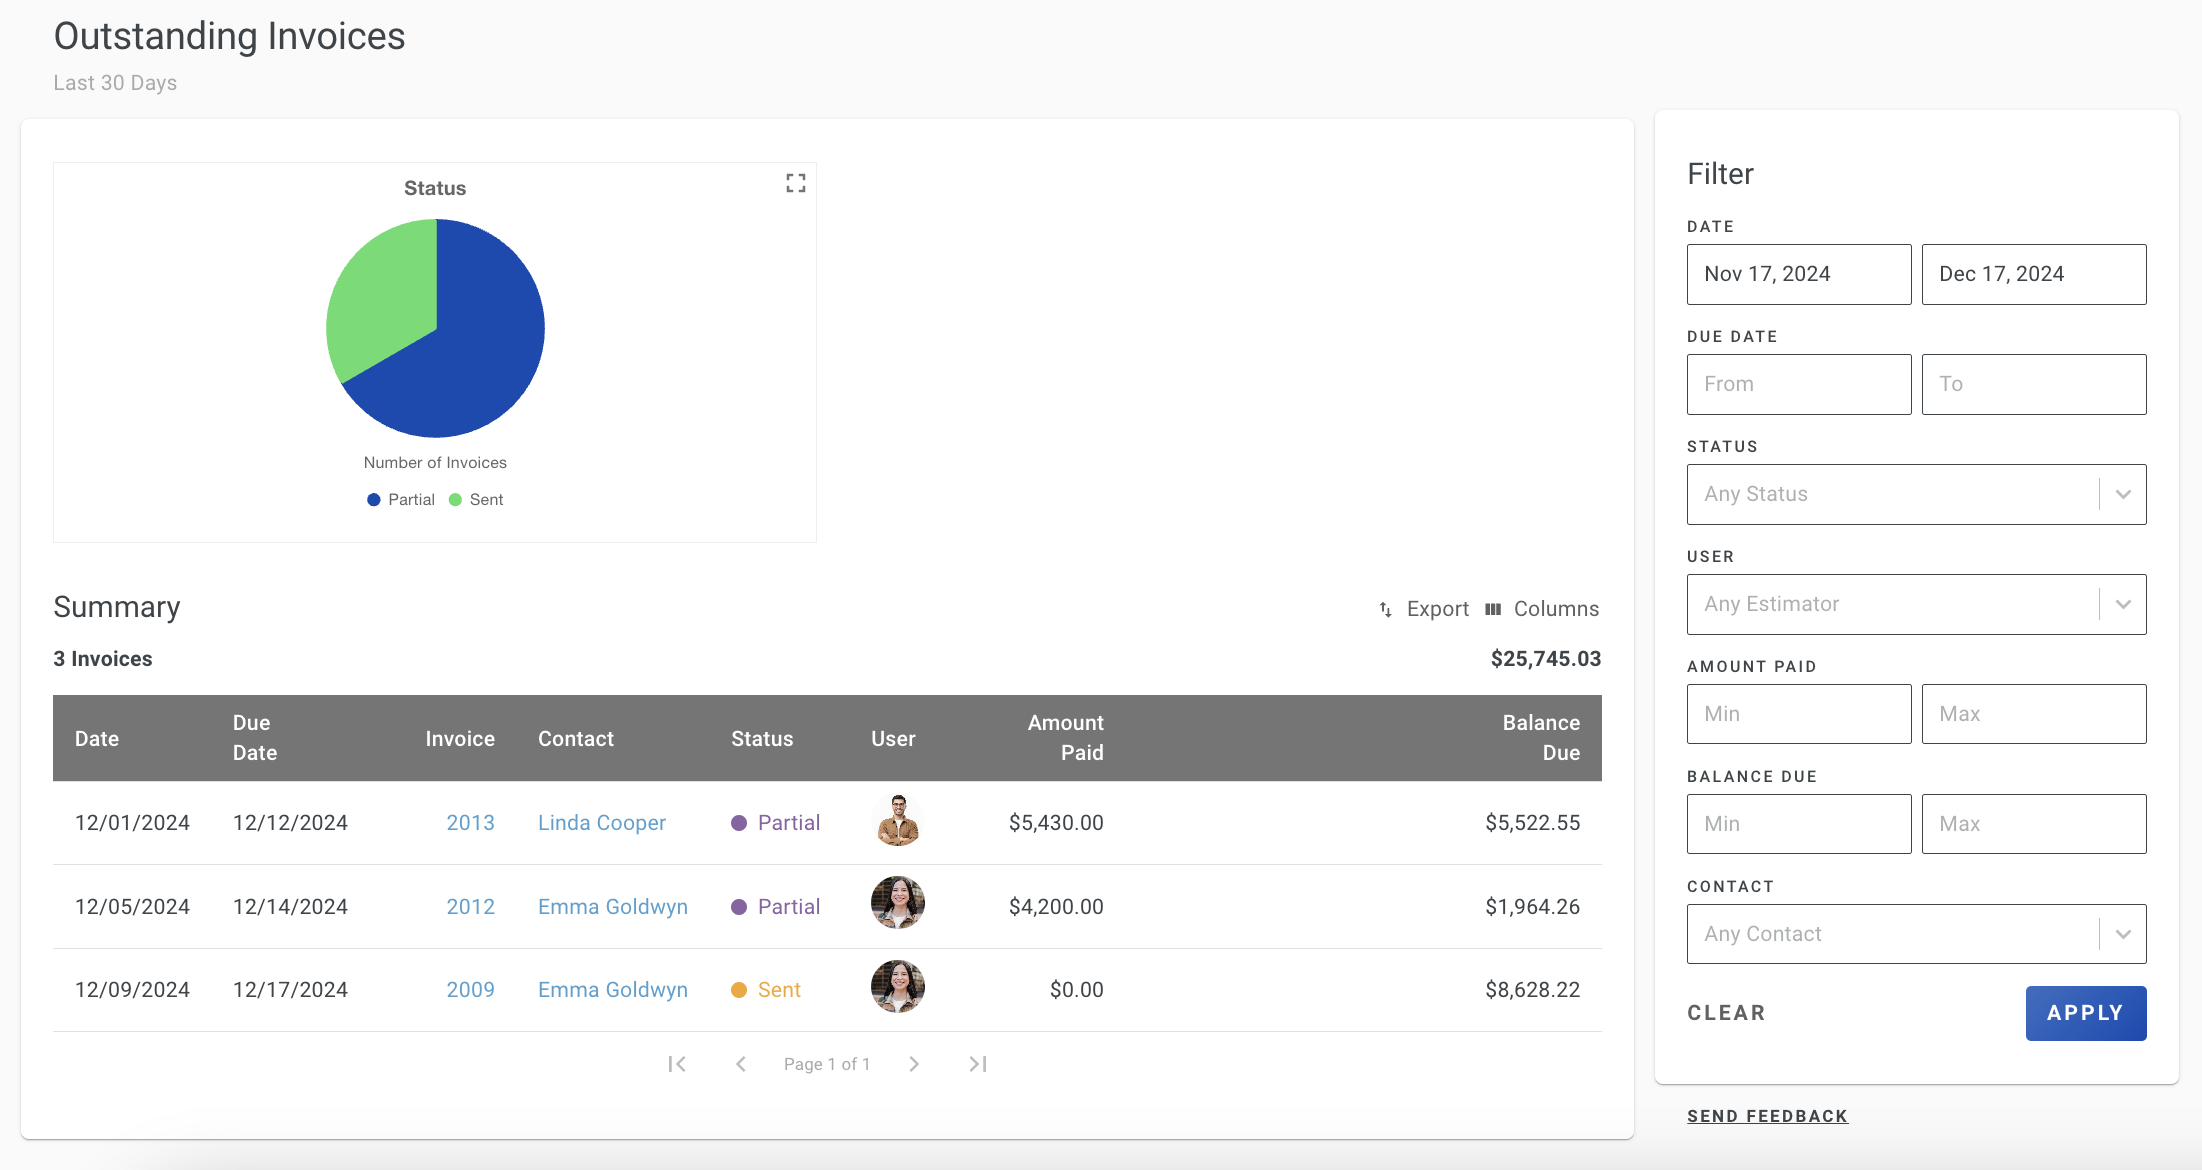Screen dimensions: 2202x1170
Task: Click the user avatar for invoice 2012
Action: tap(898, 902)
